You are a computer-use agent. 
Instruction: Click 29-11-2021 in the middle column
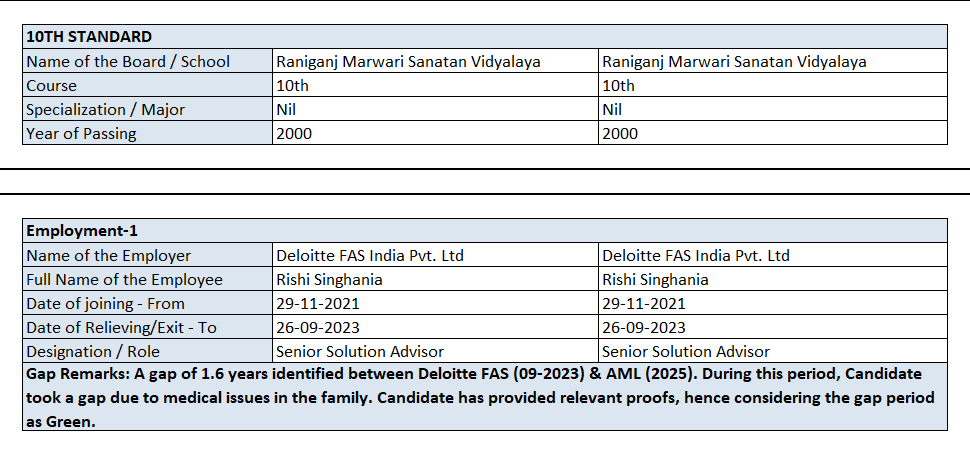pos(317,303)
